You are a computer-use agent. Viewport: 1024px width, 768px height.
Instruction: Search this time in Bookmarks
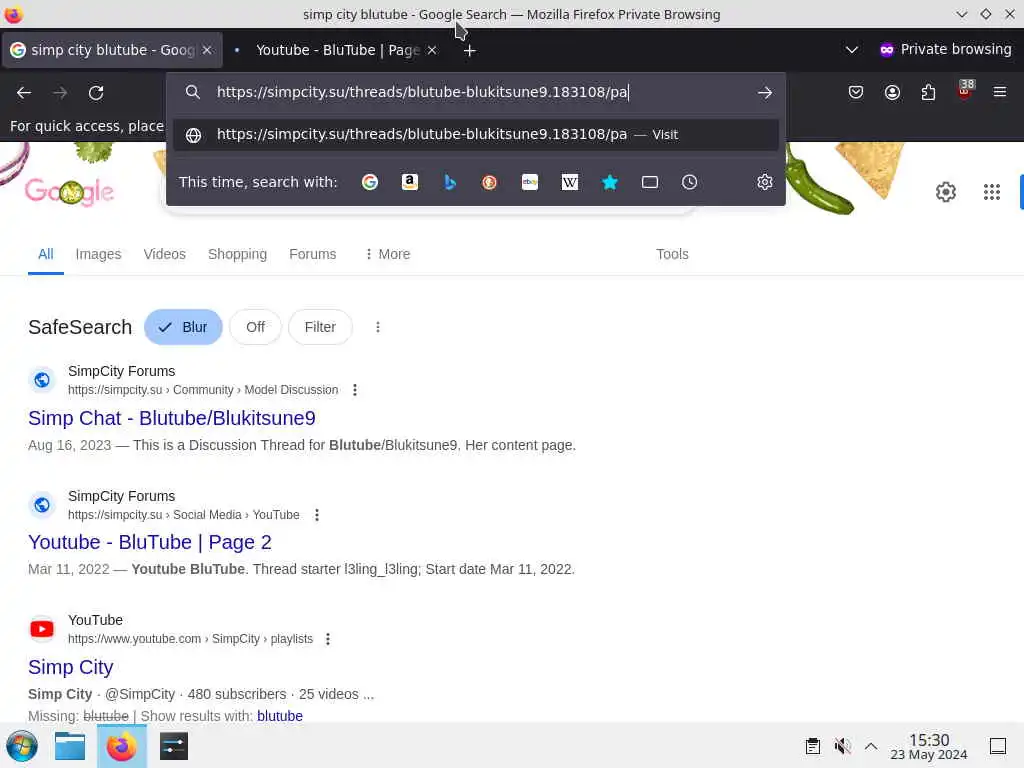(x=610, y=182)
